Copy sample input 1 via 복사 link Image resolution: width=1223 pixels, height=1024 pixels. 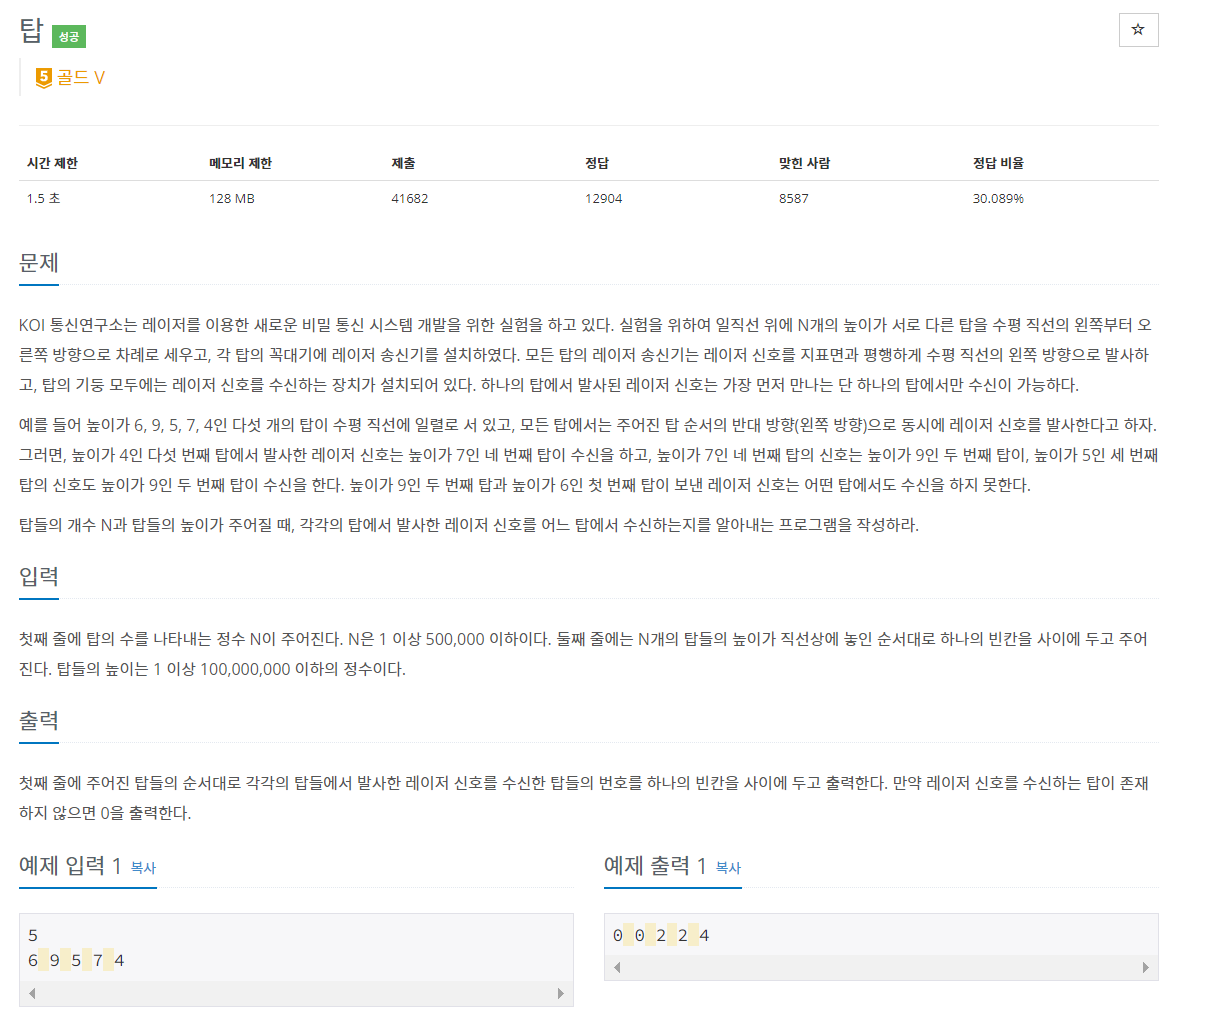(143, 868)
